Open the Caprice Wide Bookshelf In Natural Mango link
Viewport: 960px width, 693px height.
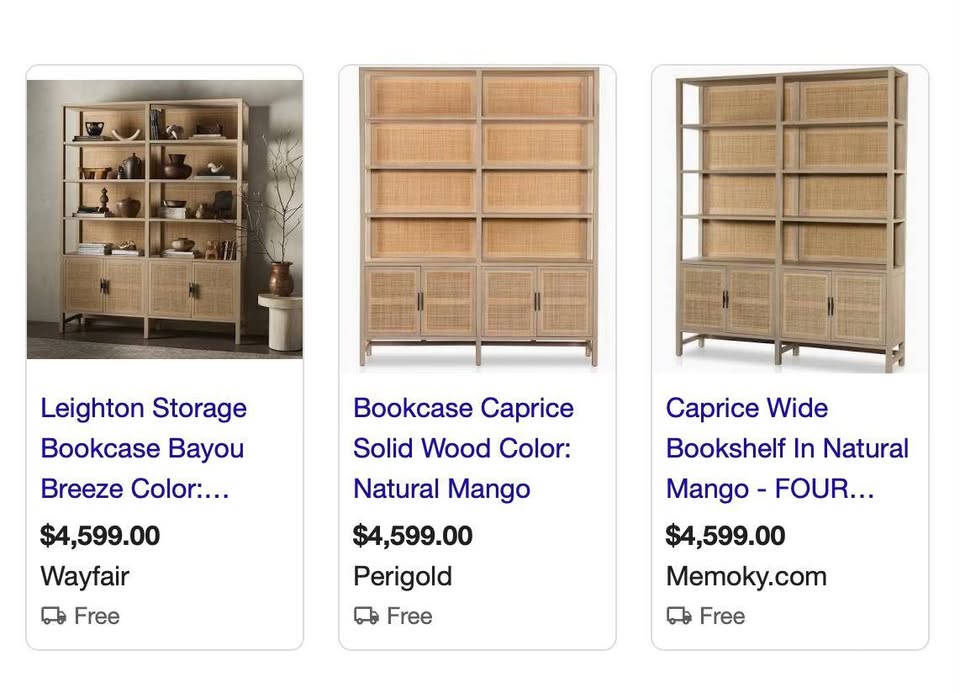[787, 448]
